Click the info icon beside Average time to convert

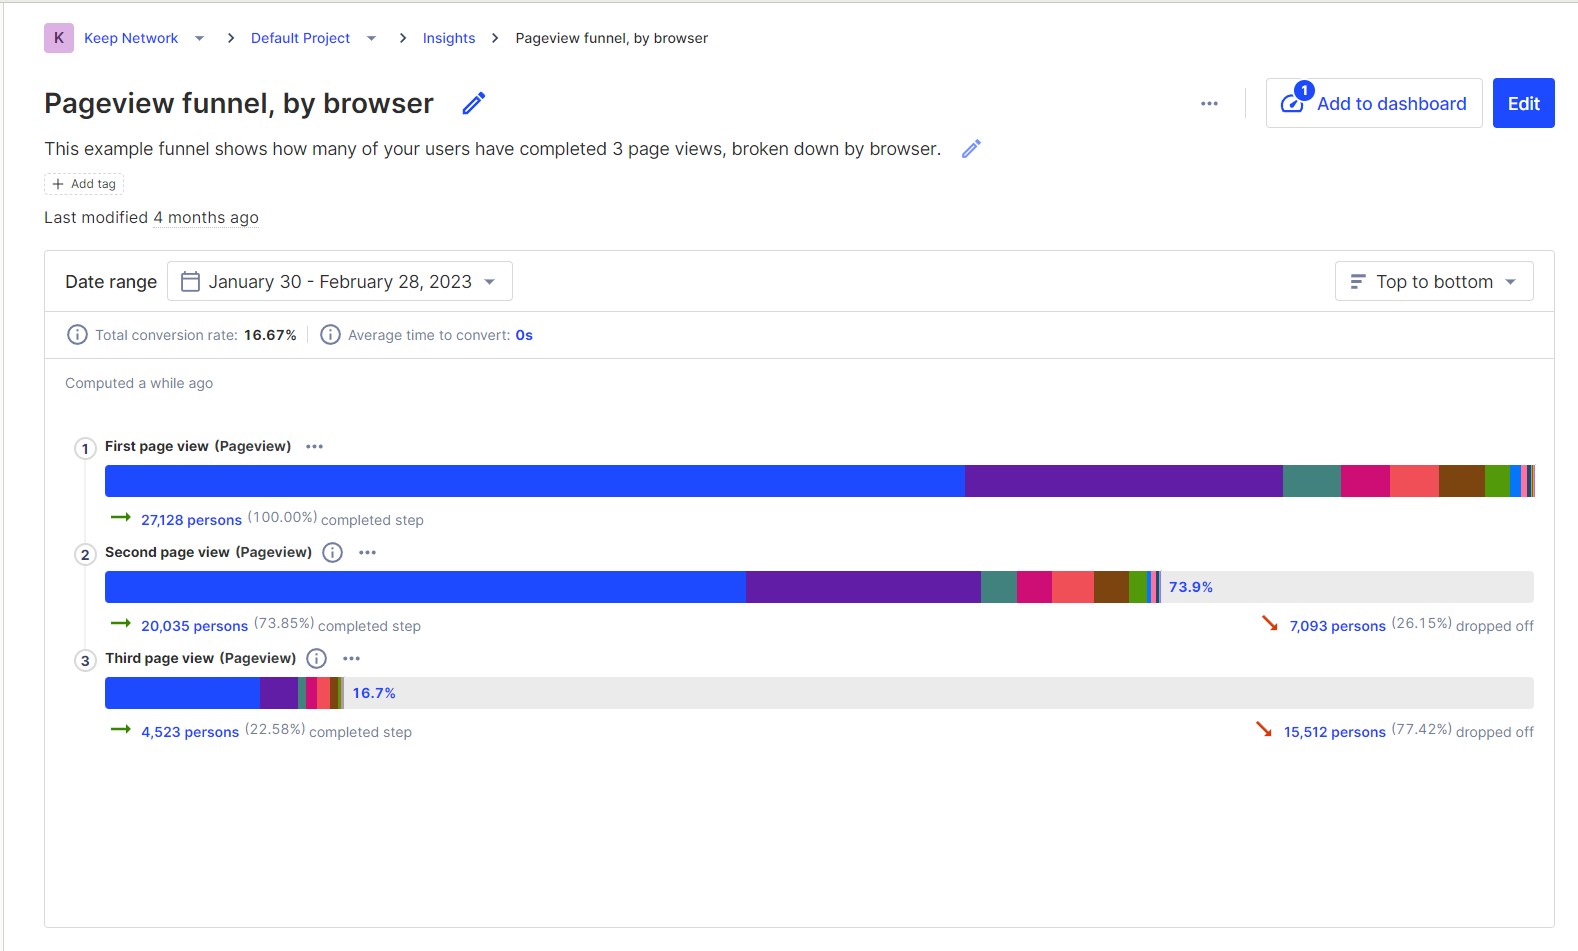pyautogui.click(x=330, y=334)
